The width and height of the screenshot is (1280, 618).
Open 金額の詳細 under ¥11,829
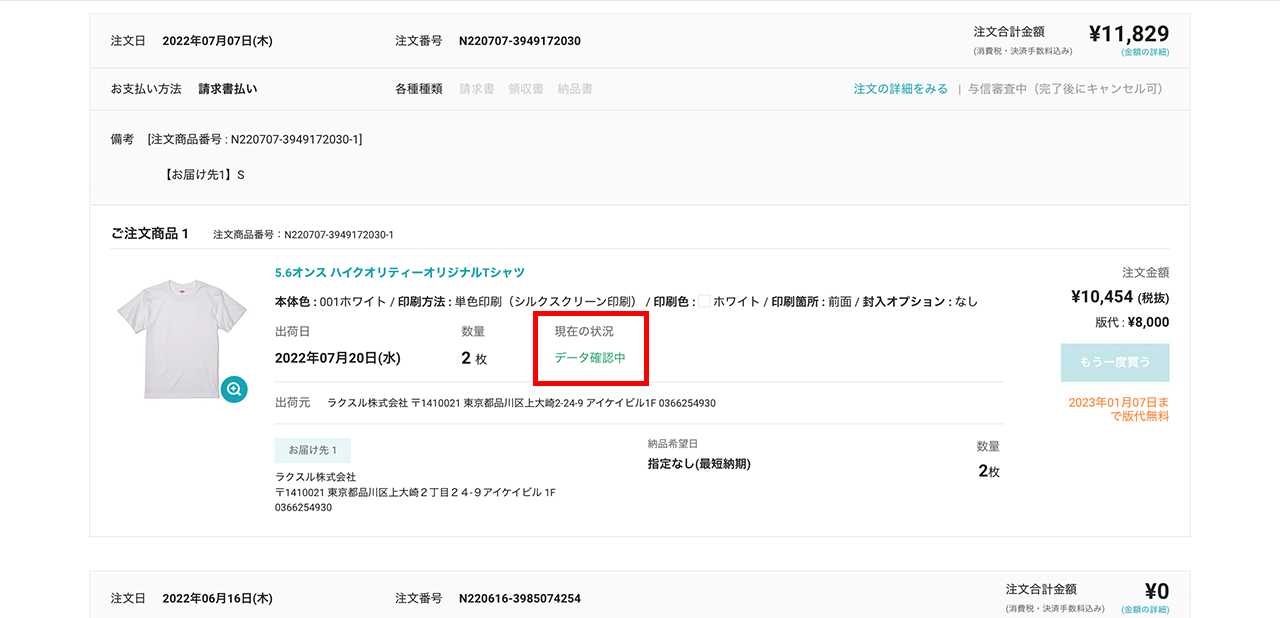1145,52
